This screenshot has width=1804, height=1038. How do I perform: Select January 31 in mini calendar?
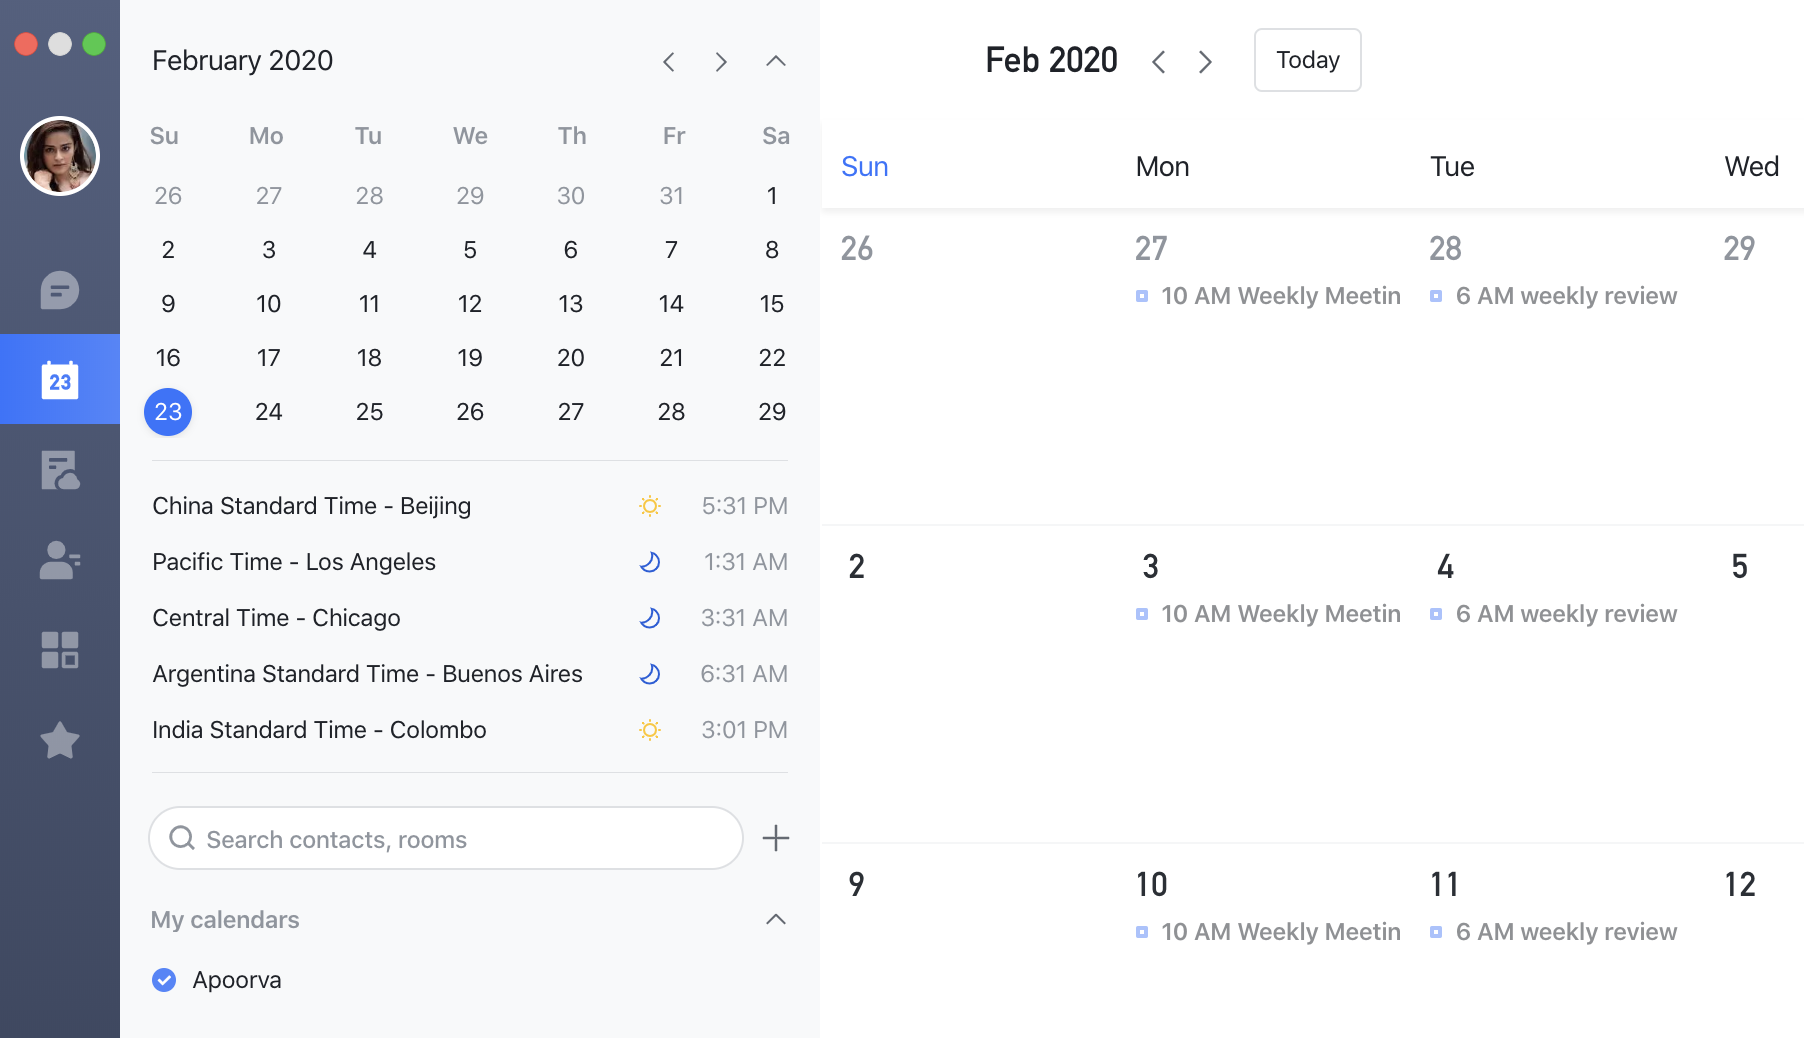coord(671,196)
